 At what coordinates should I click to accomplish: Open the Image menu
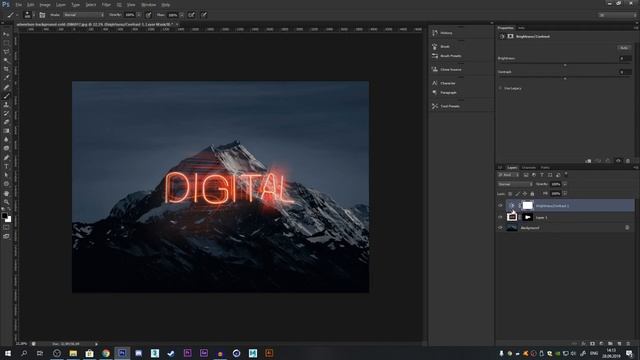pos(45,5)
